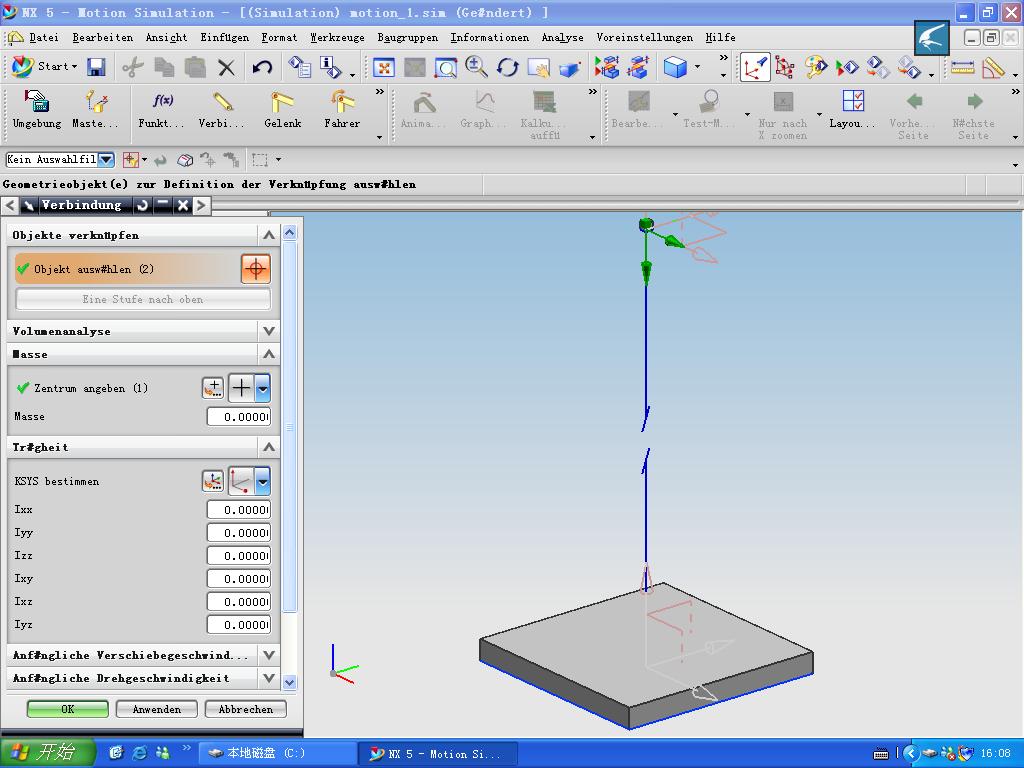Open the Analyse menu
The height and width of the screenshot is (768, 1024).
[x=562, y=37]
